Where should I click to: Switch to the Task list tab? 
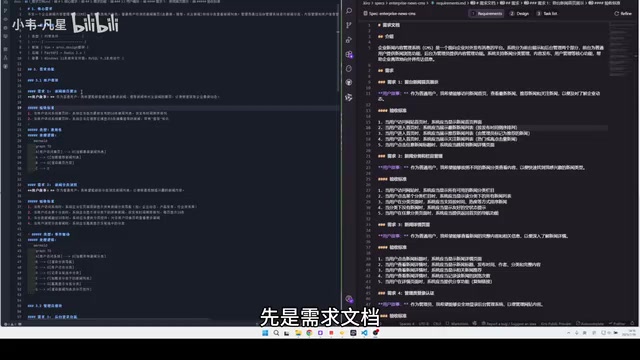[547, 13]
